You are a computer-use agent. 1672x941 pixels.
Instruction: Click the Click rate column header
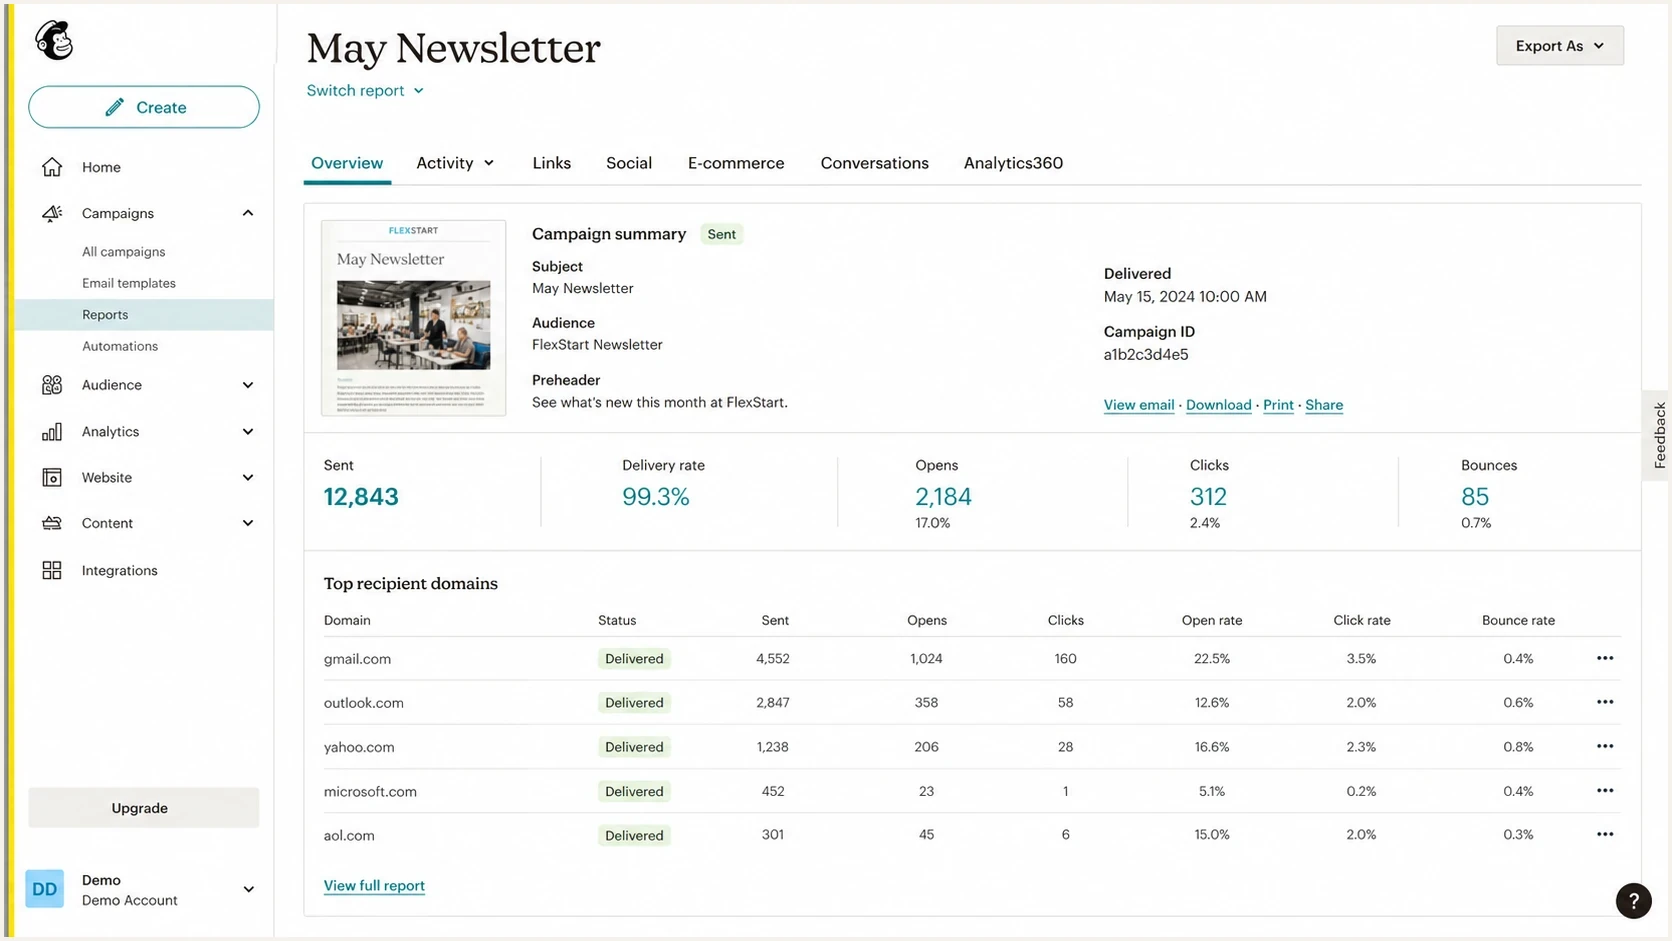[x=1362, y=620]
